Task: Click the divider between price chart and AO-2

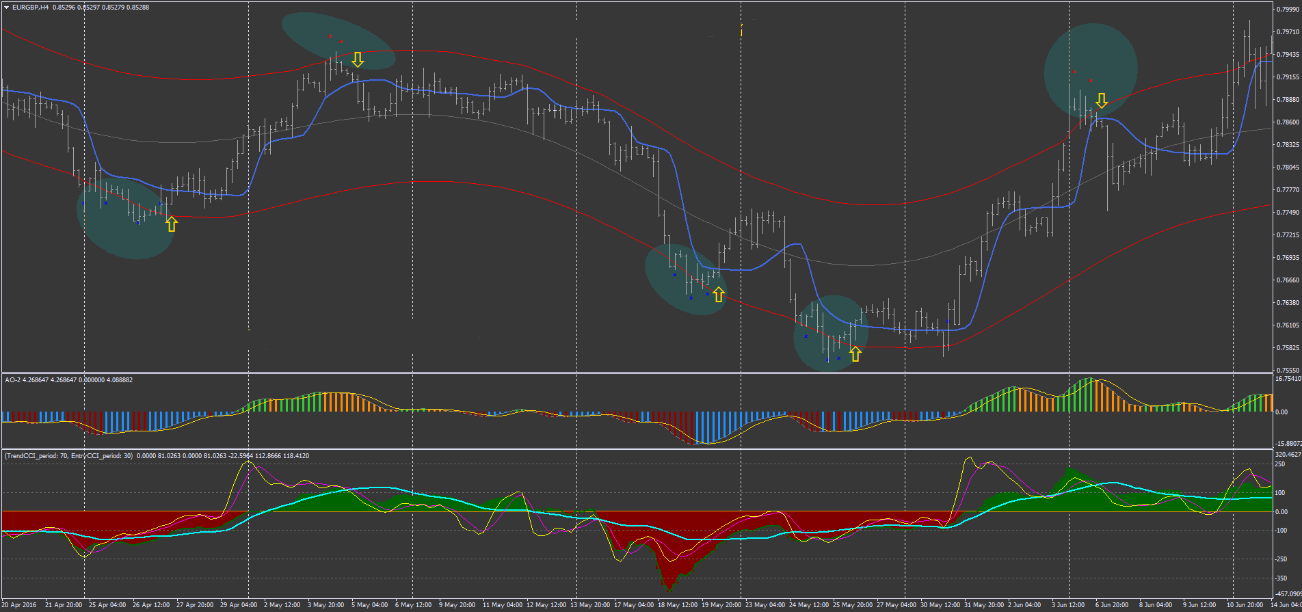Action: 640,373
